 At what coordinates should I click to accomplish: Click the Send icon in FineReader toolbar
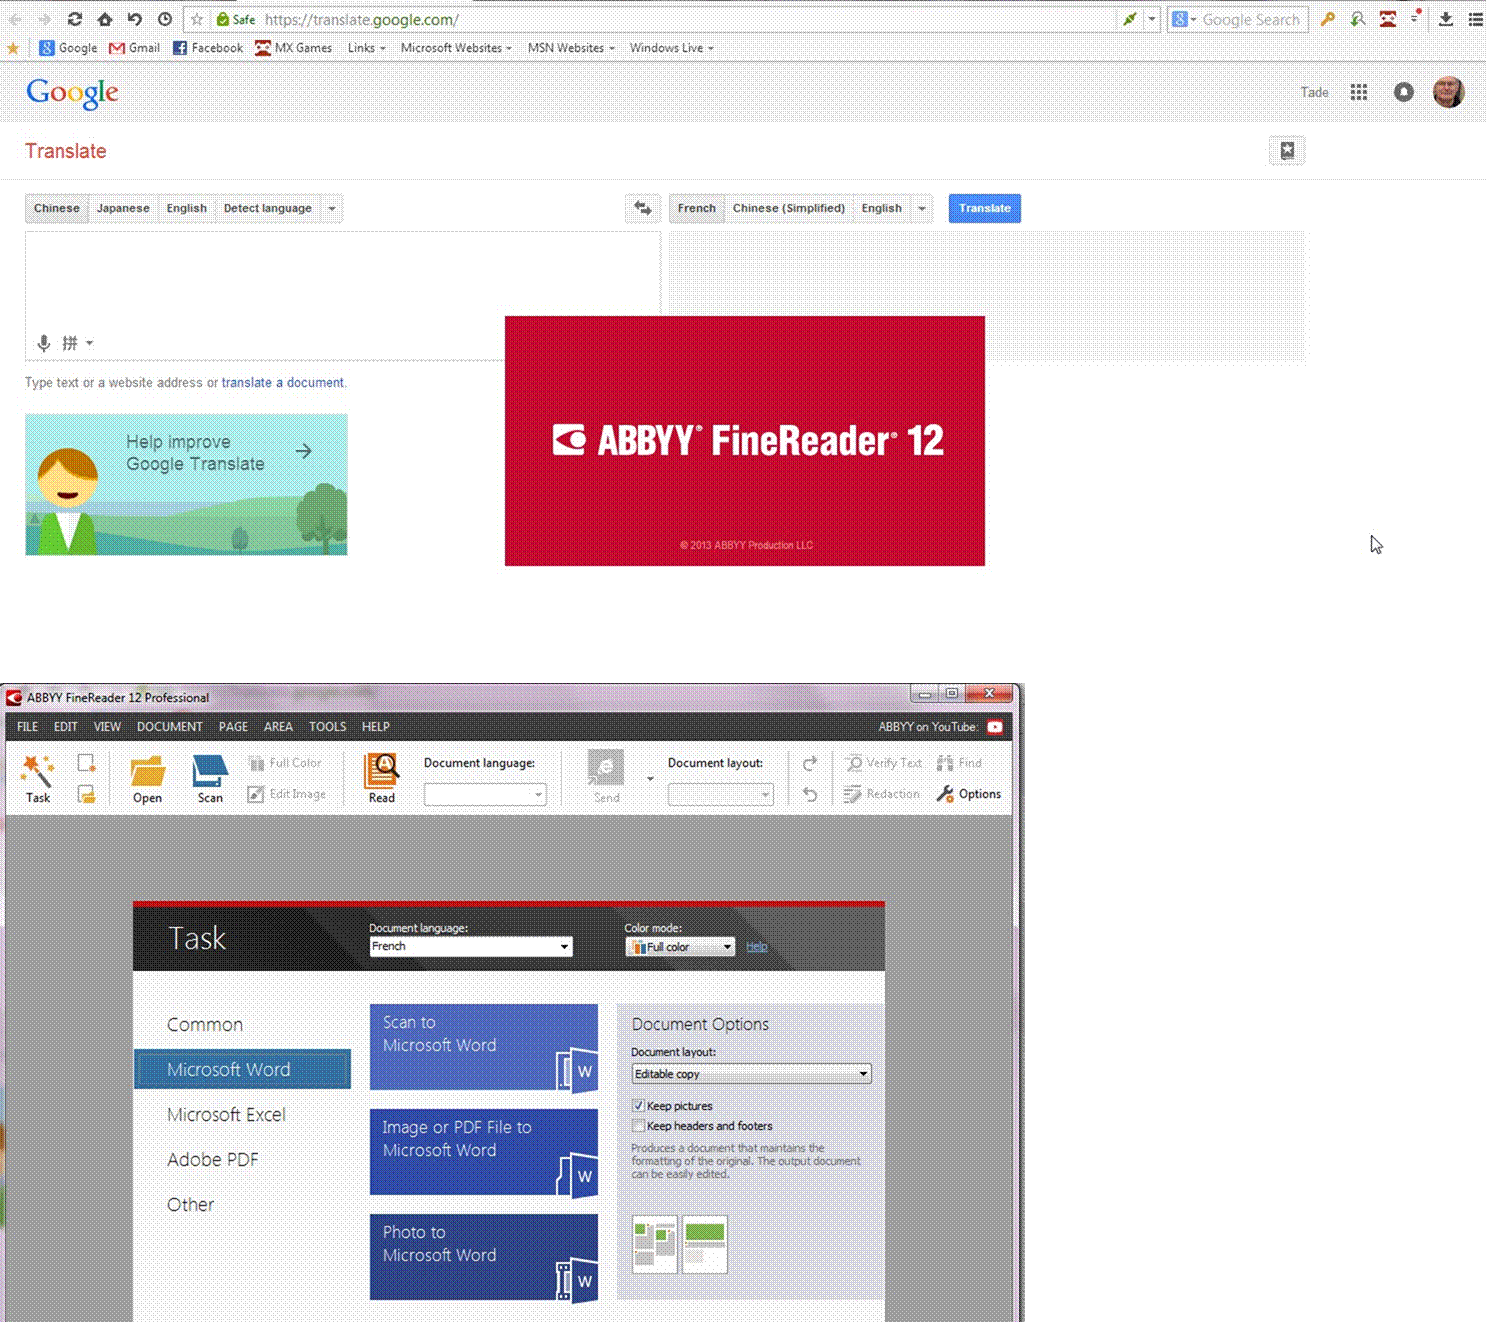[x=606, y=777]
